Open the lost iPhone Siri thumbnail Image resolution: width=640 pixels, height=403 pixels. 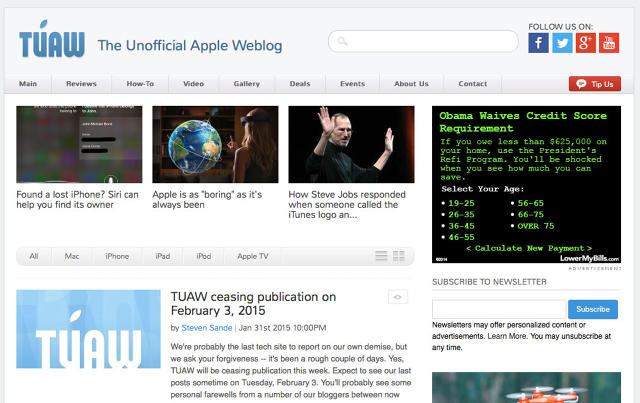[79, 144]
